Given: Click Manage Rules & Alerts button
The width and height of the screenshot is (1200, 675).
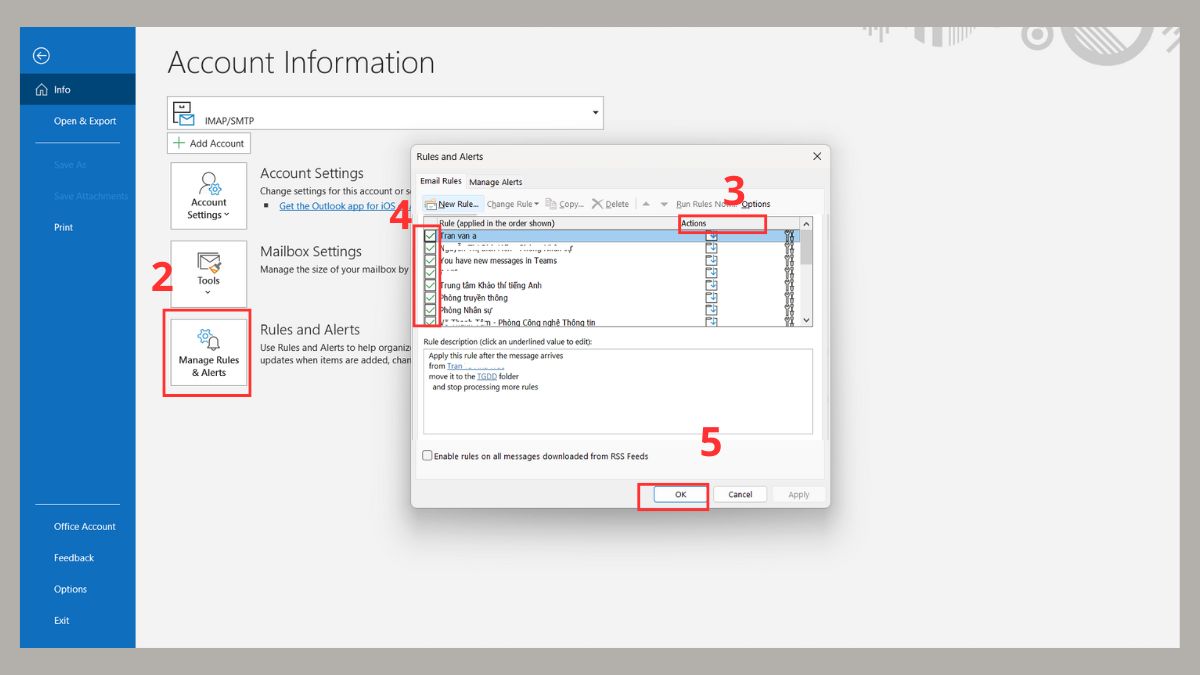Looking at the screenshot, I should coord(209,352).
